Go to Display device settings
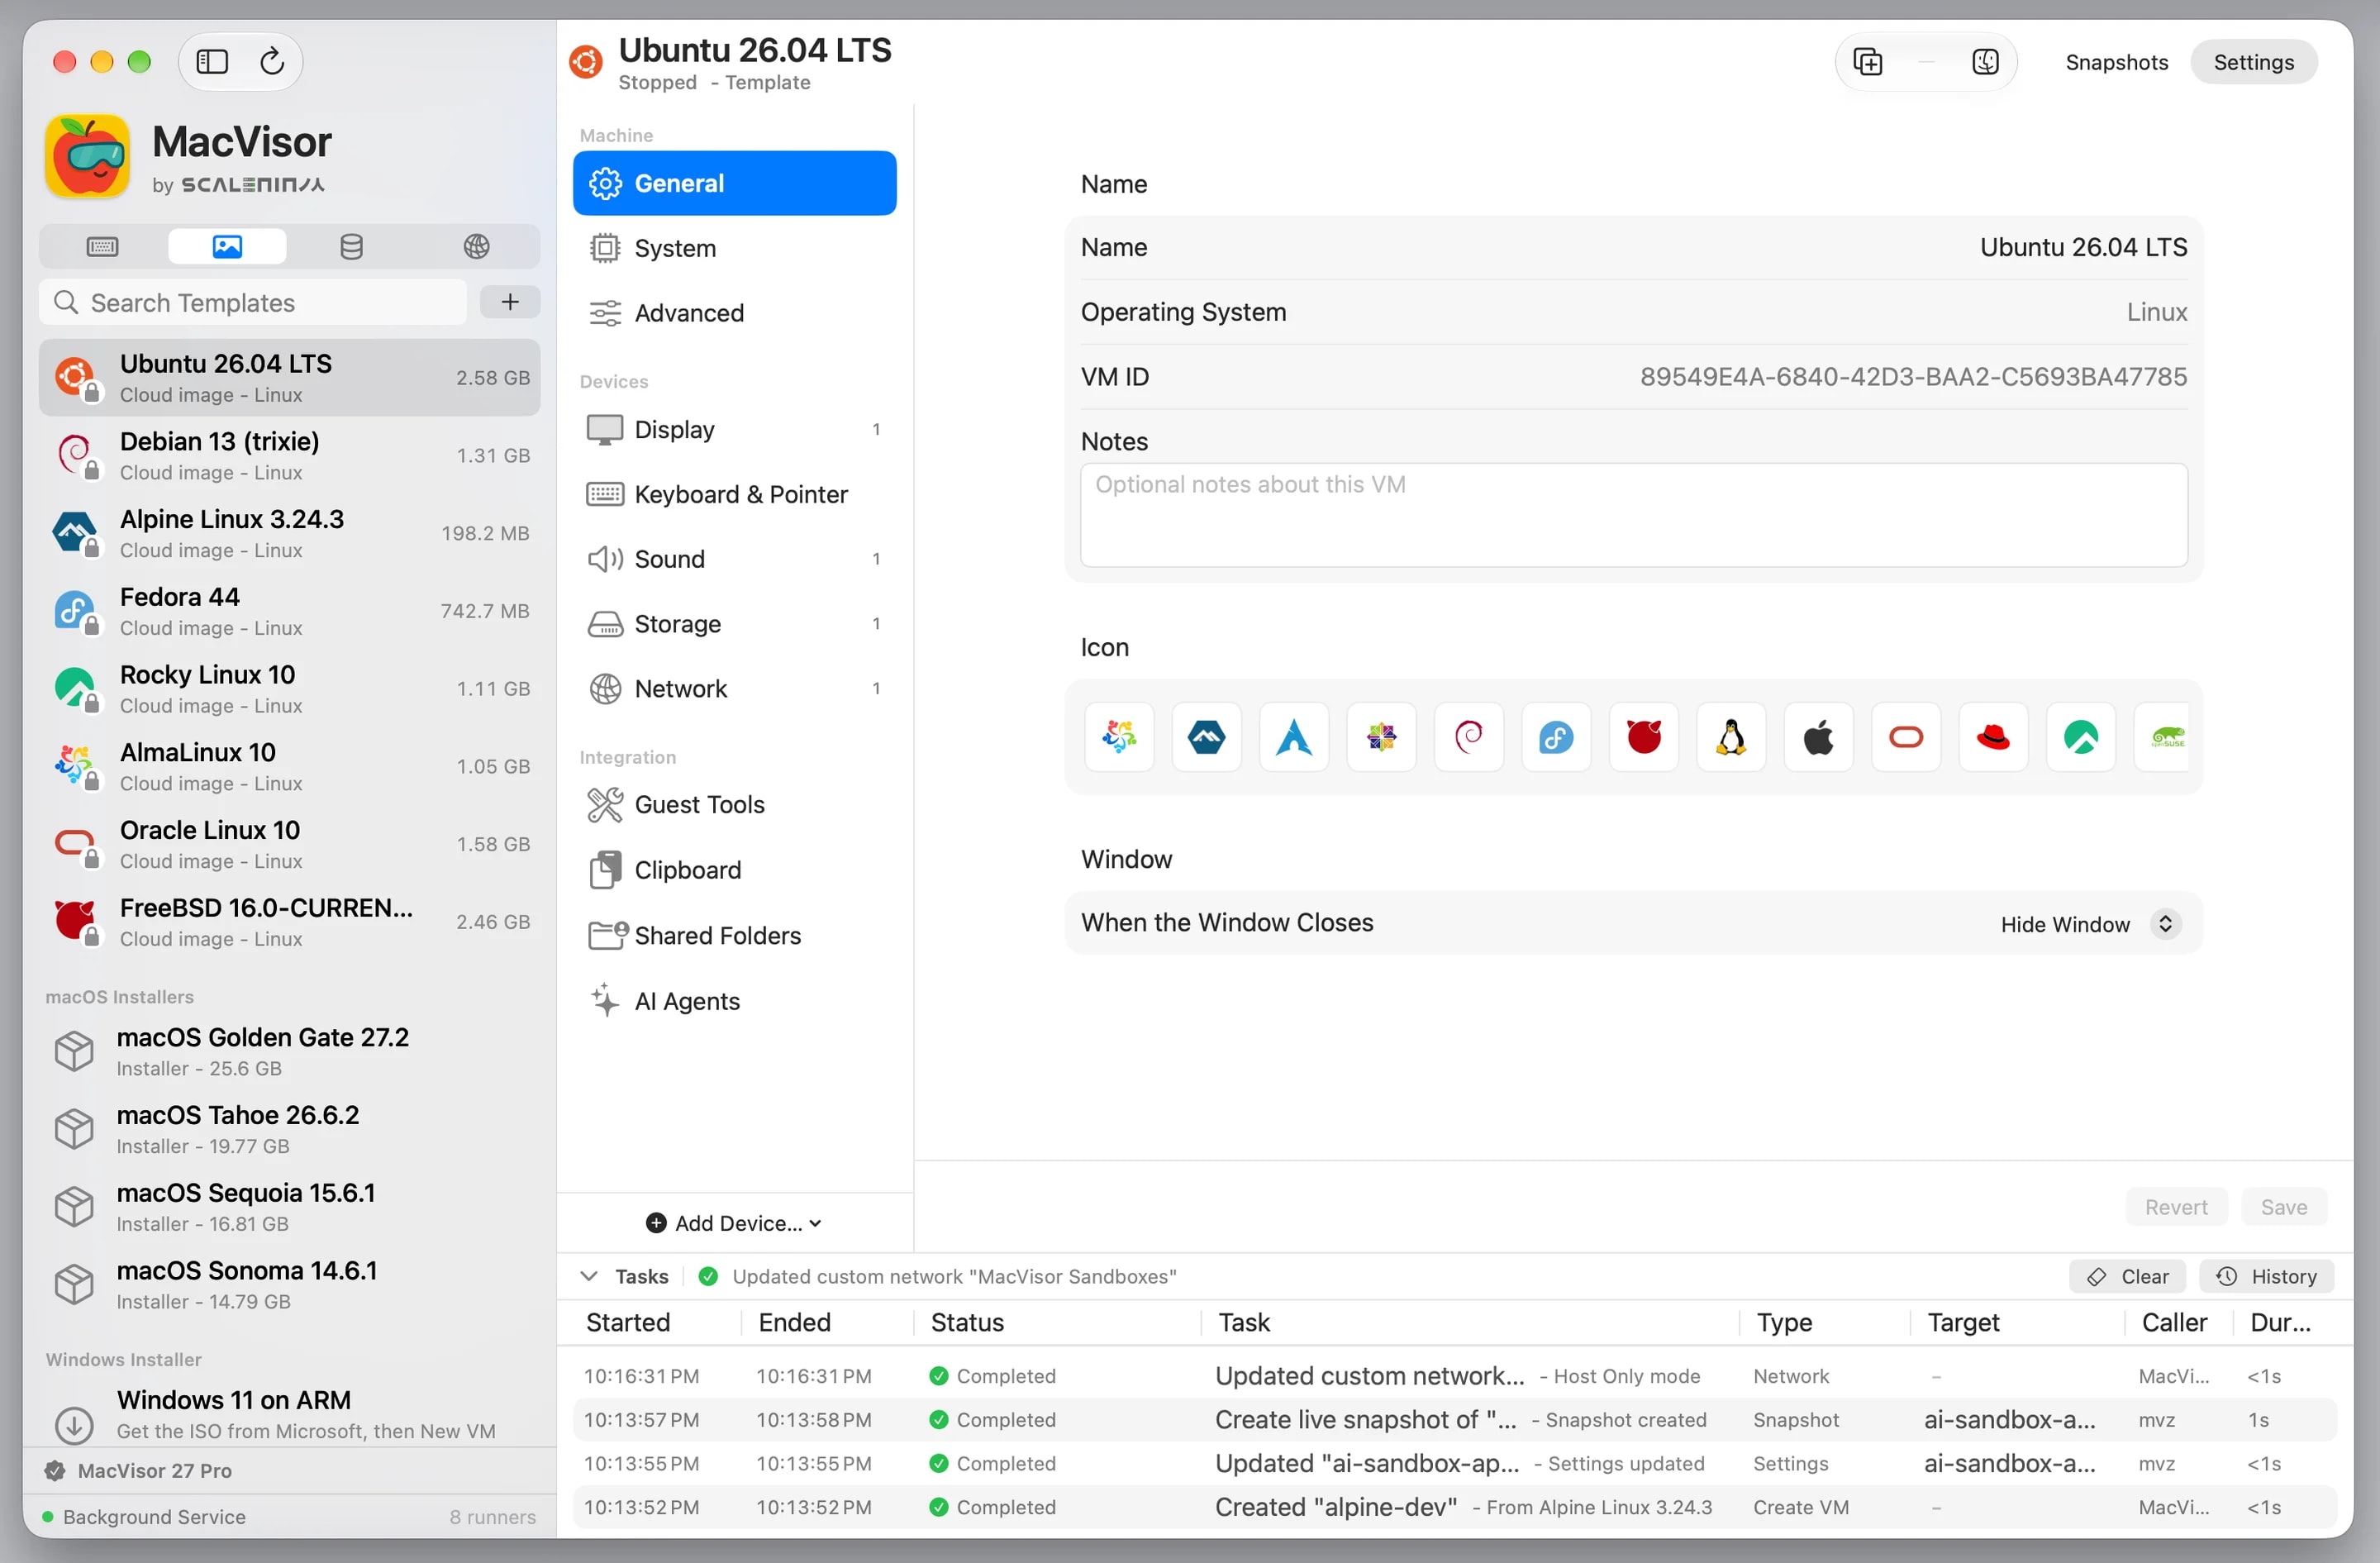Image resolution: width=2380 pixels, height=1563 pixels. click(734, 429)
